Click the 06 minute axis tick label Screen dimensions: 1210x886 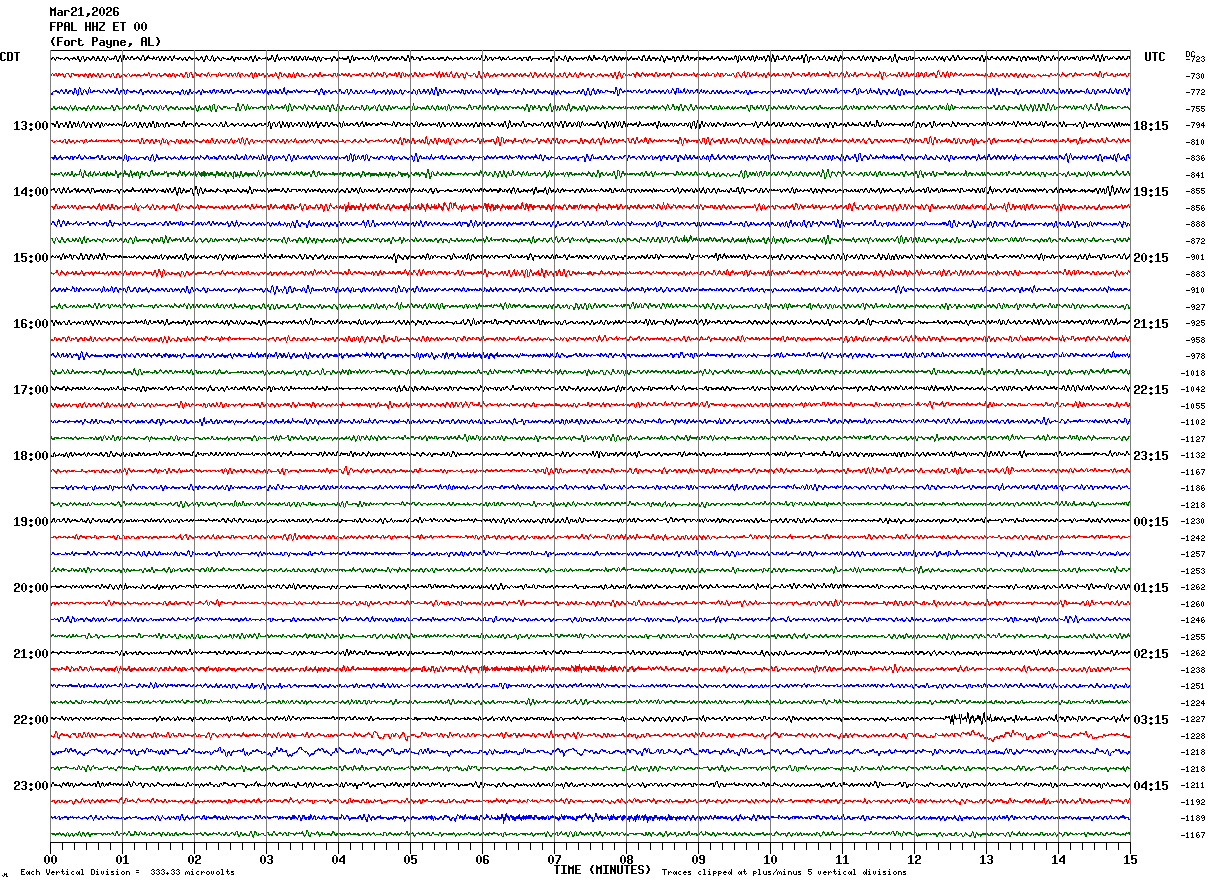(x=482, y=860)
